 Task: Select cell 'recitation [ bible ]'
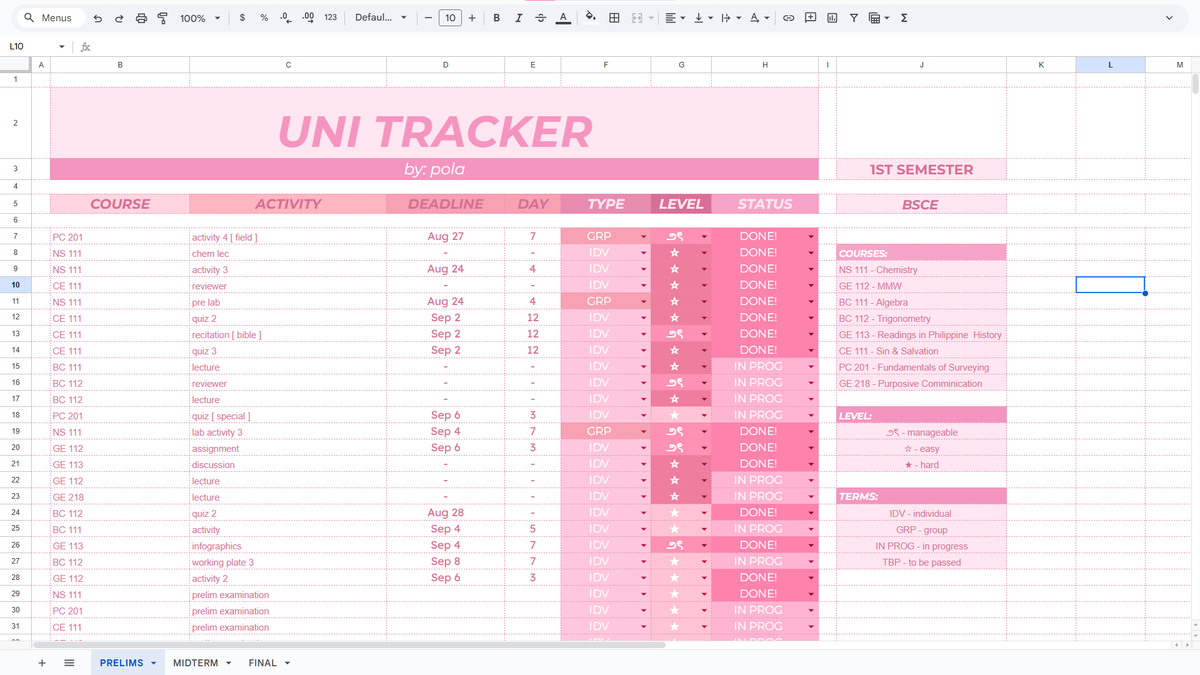[288, 335]
